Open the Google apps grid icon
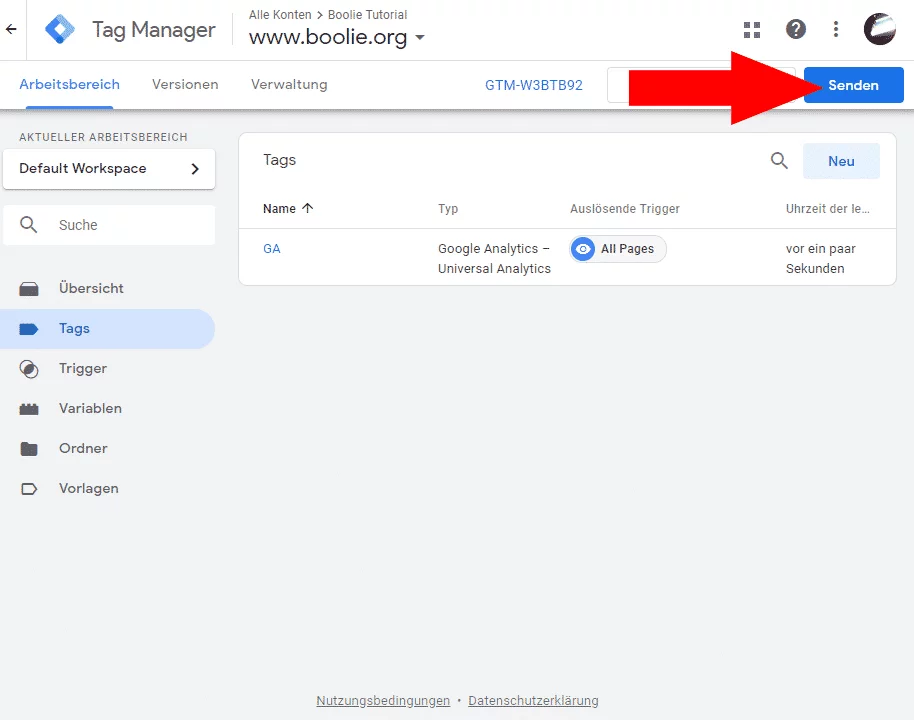The image size is (914, 720). (x=752, y=29)
